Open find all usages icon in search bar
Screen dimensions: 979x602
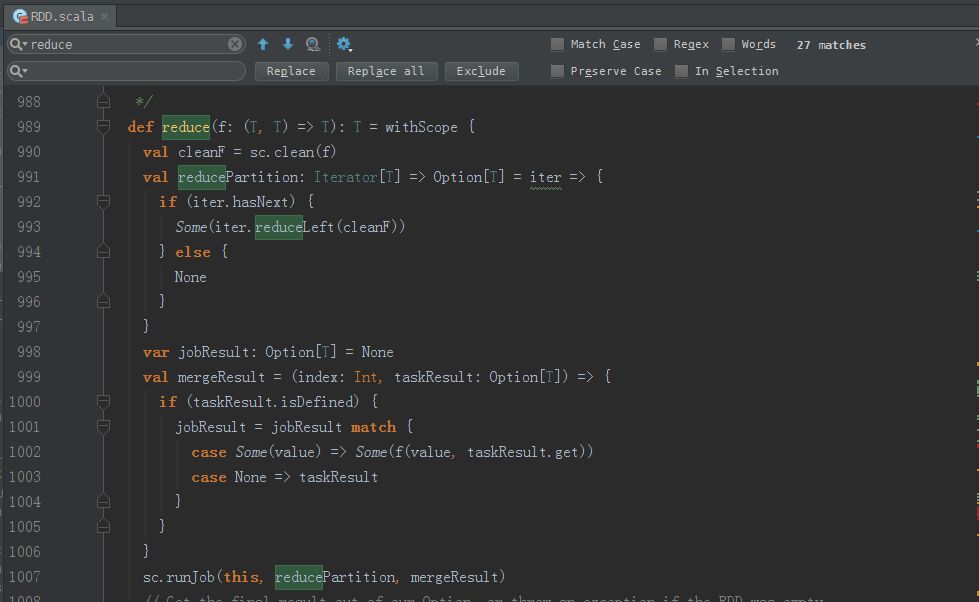tap(313, 44)
